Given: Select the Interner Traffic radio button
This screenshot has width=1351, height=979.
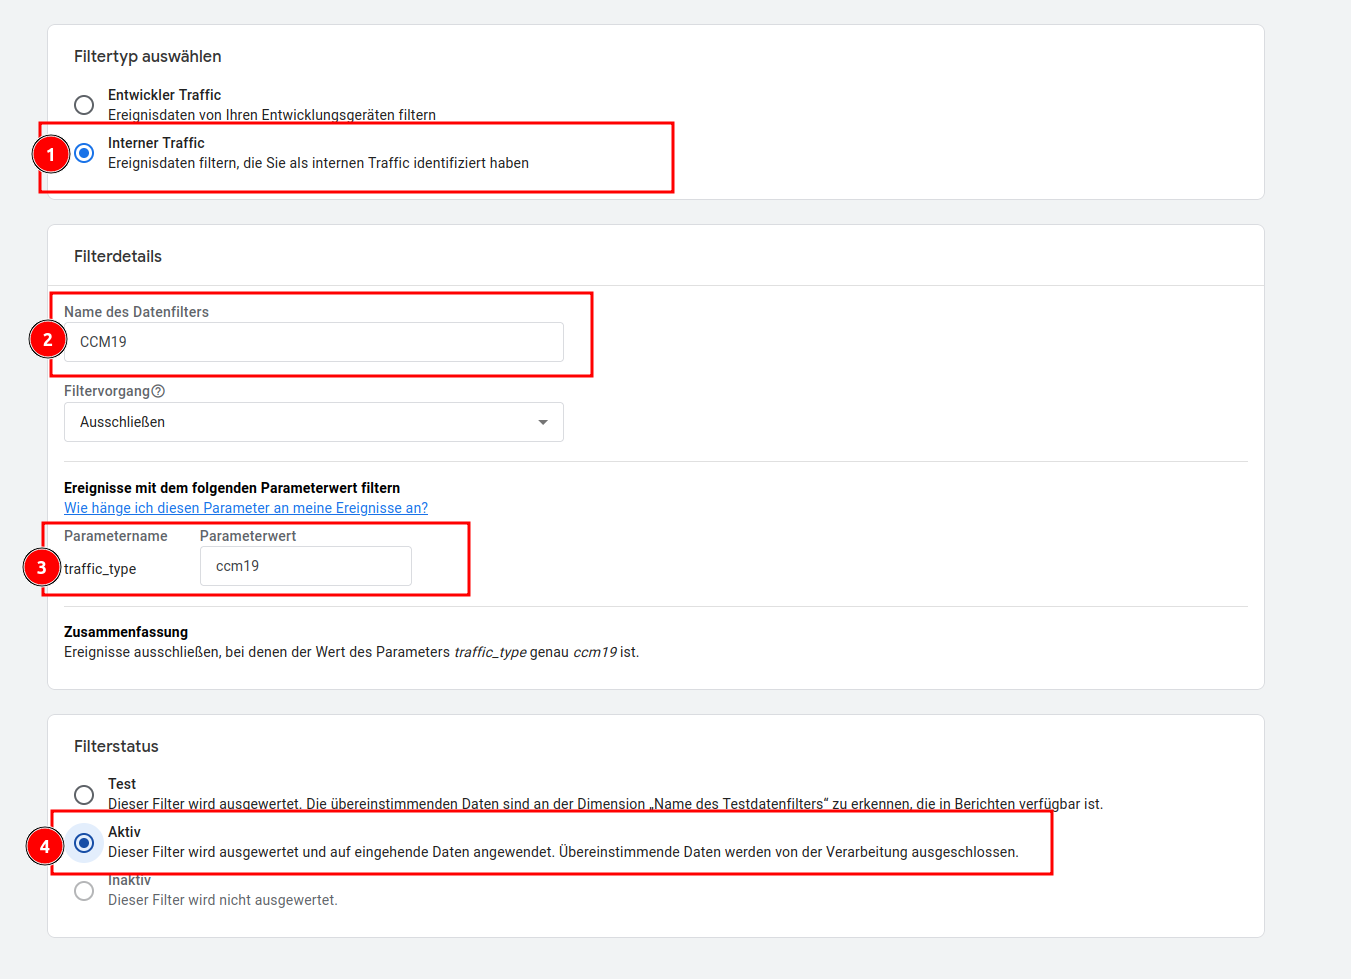Looking at the screenshot, I should click(x=84, y=153).
